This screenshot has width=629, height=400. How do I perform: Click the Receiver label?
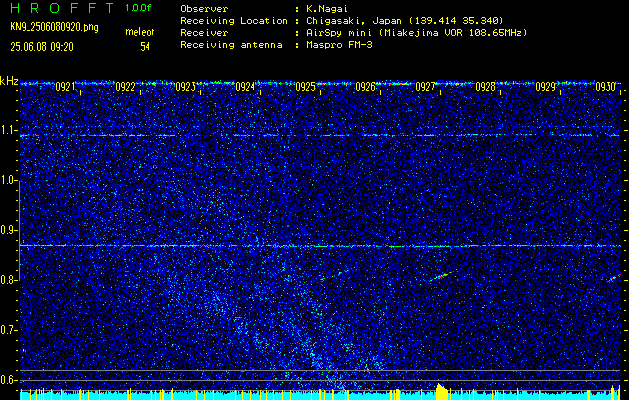pyautogui.click(x=204, y=33)
